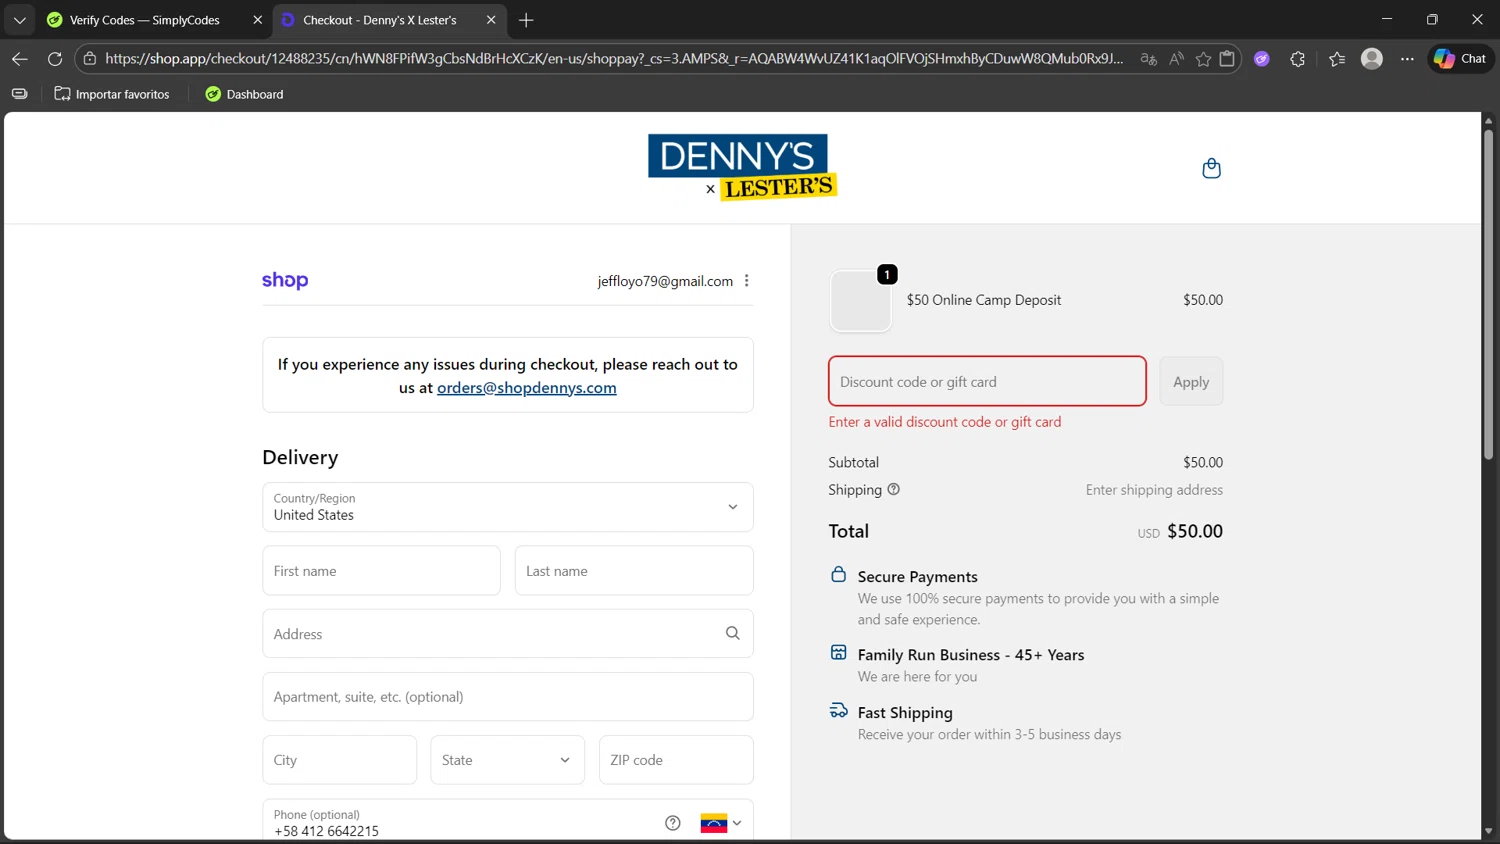Click the Shipping info question mark icon

point(894,489)
